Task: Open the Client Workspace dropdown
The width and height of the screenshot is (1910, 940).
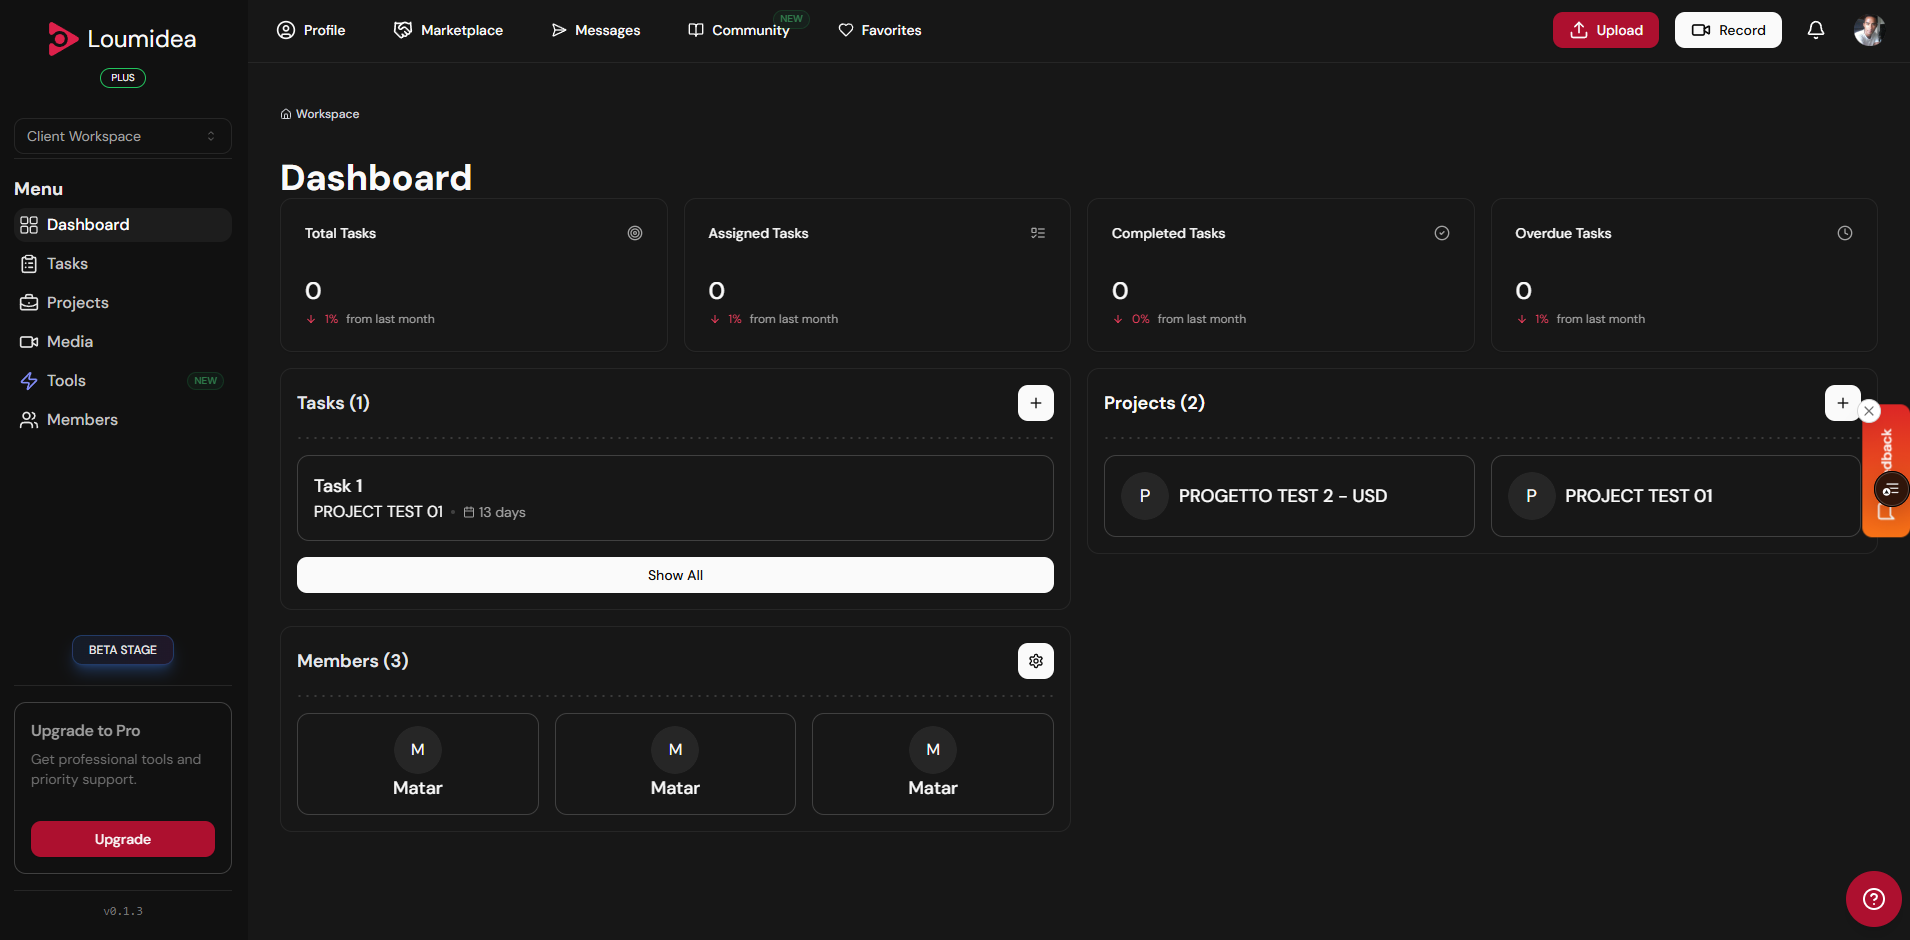Action: coord(123,136)
